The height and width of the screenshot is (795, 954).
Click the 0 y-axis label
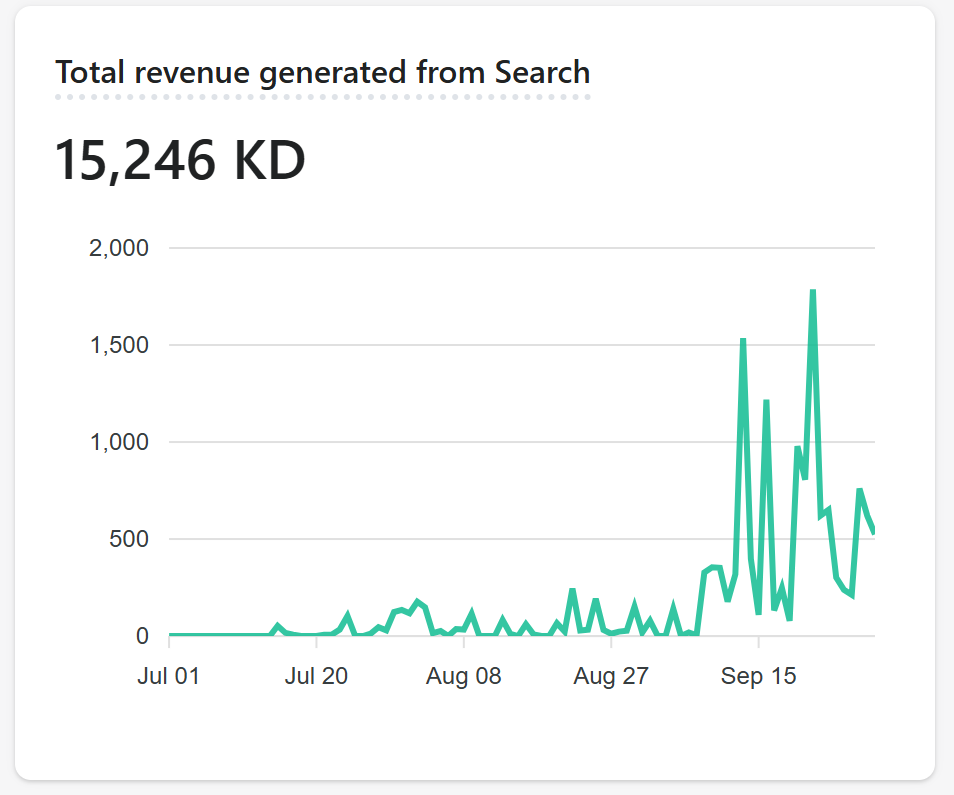coord(143,636)
